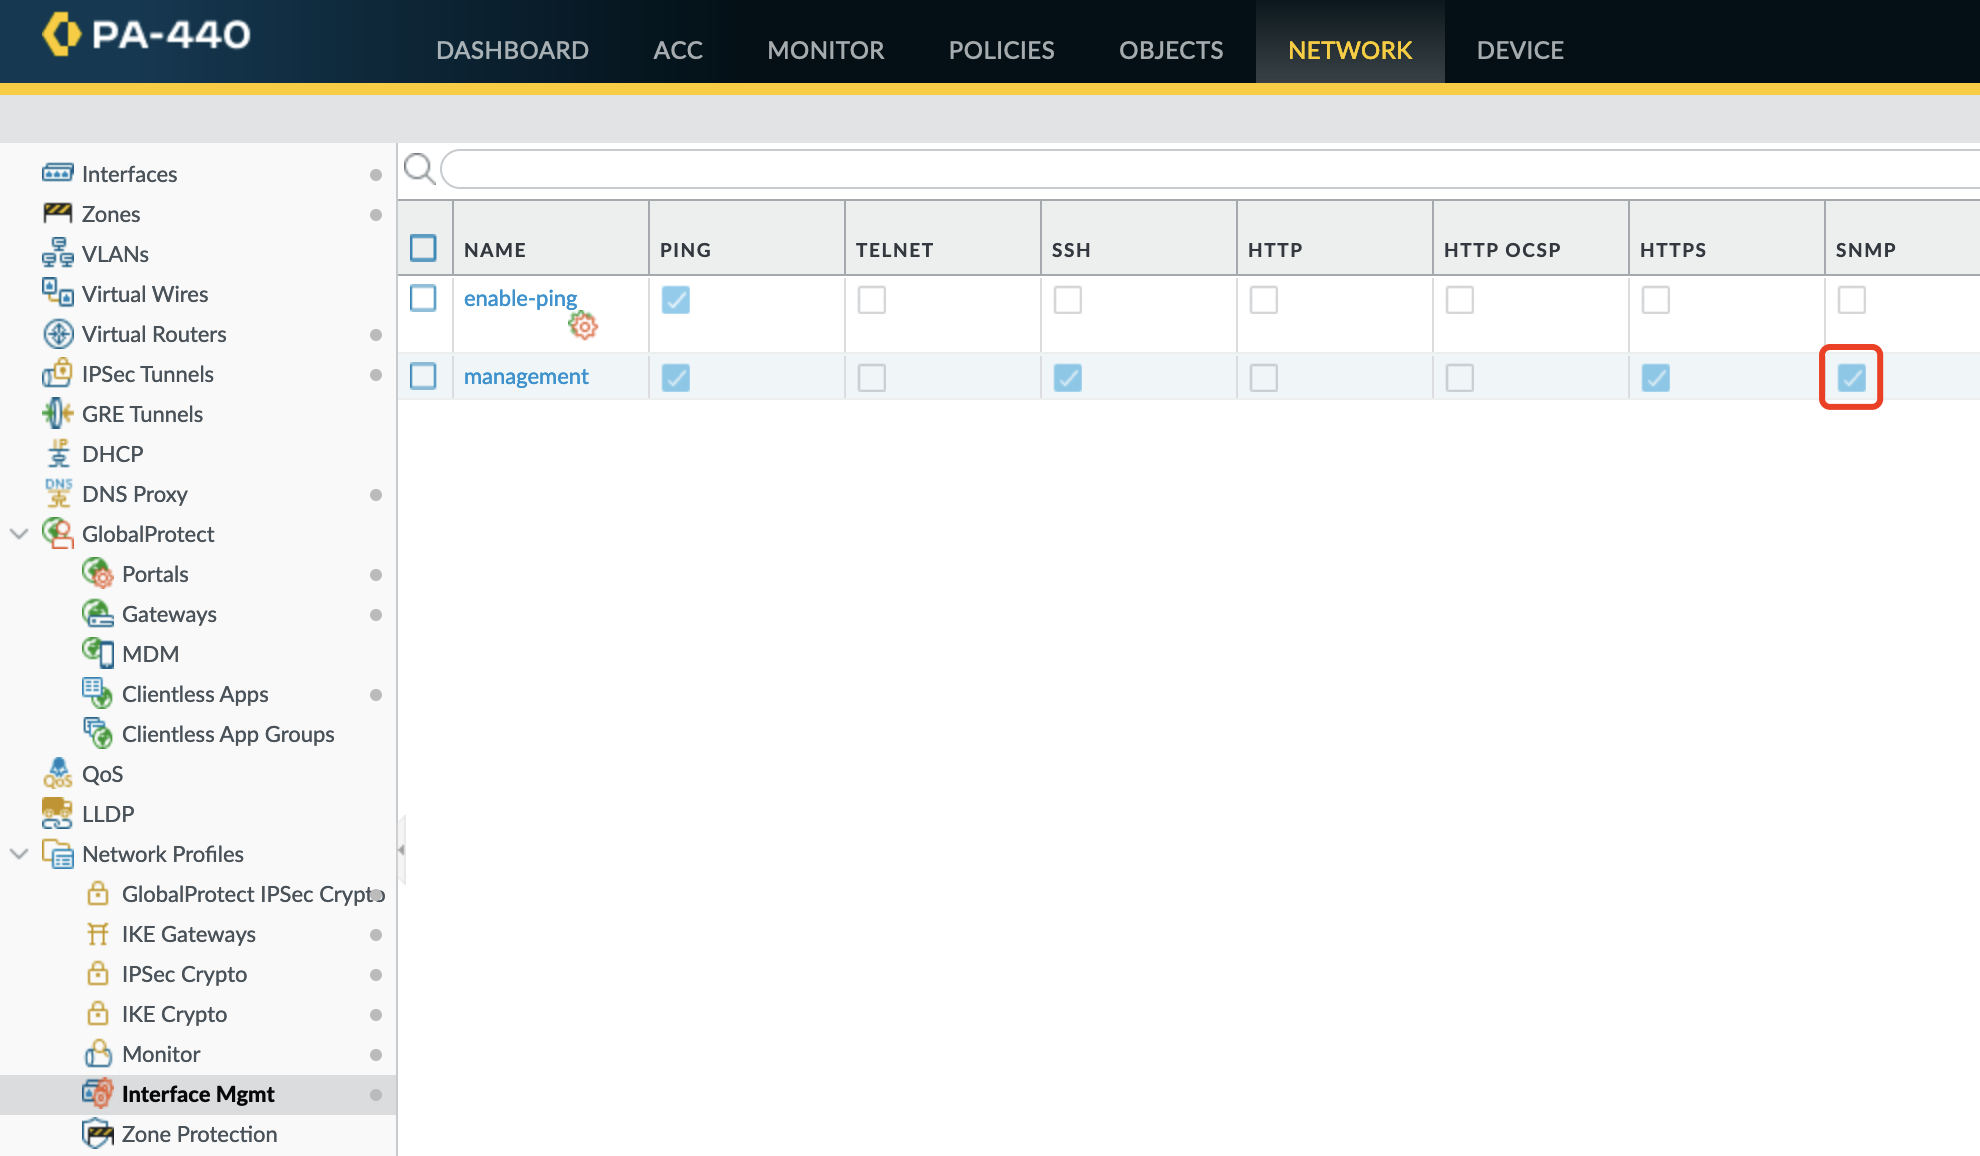This screenshot has height=1156, width=1980.
Task: Click the GlobalProtect icon
Action: pyautogui.click(x=58, y=533)
